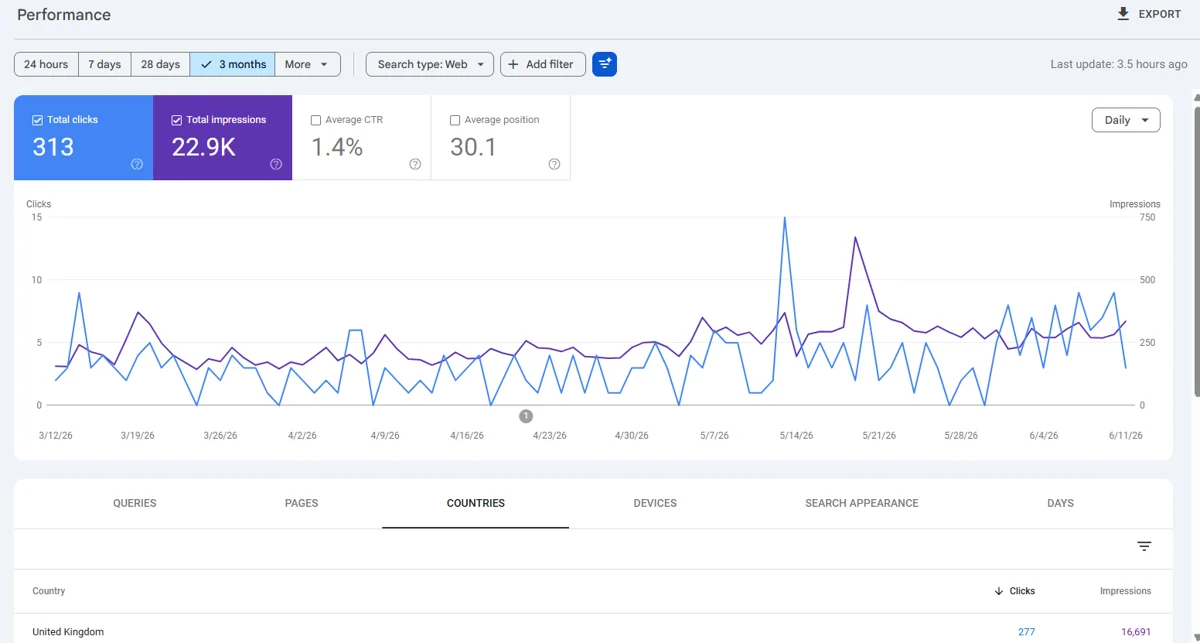Image resolution: width=1200 pixels, height=643 pixels.
Task: Click the plus icon in Add filter
Action: coord(513,64)
